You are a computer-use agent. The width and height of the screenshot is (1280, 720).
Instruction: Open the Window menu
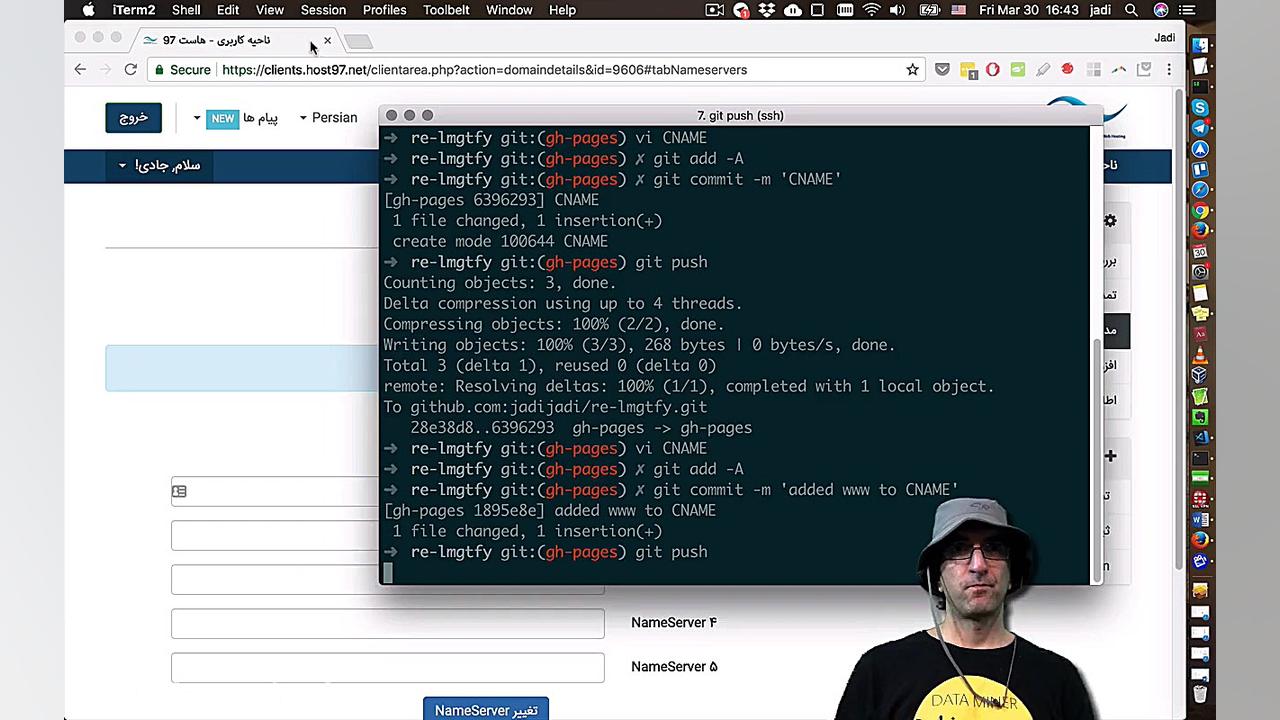coord(509,10)
